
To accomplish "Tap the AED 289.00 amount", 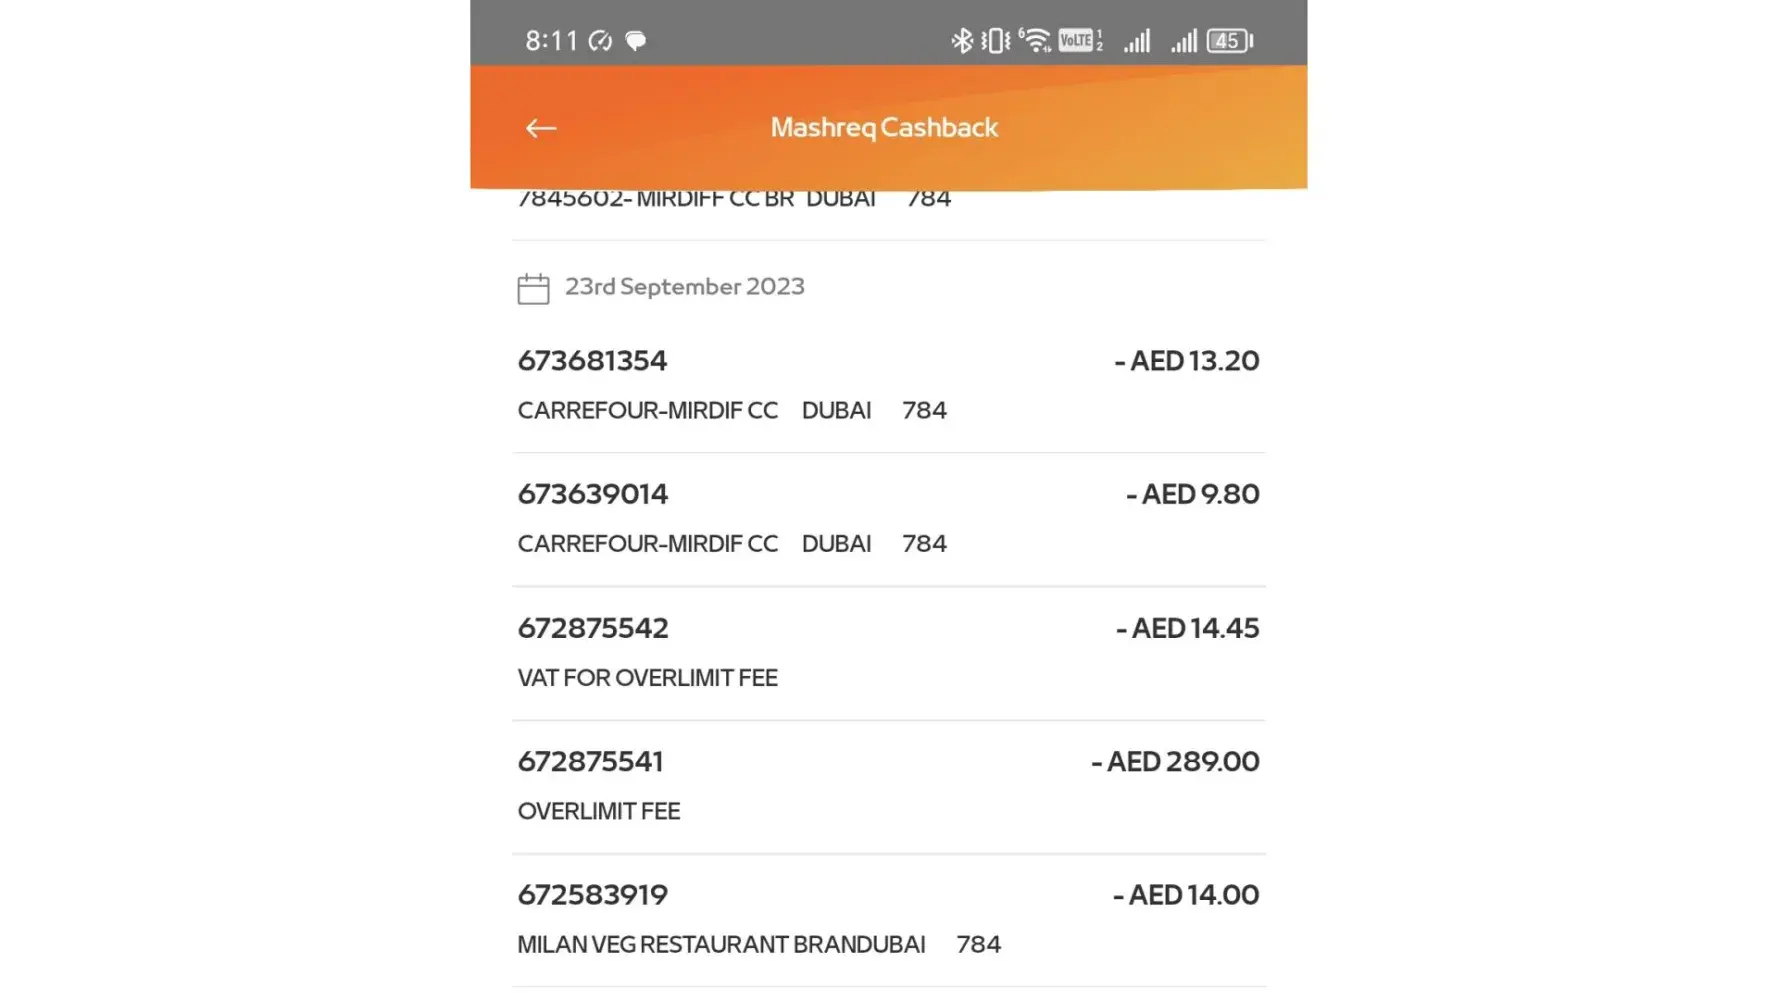I will (x=1175, y=762).
